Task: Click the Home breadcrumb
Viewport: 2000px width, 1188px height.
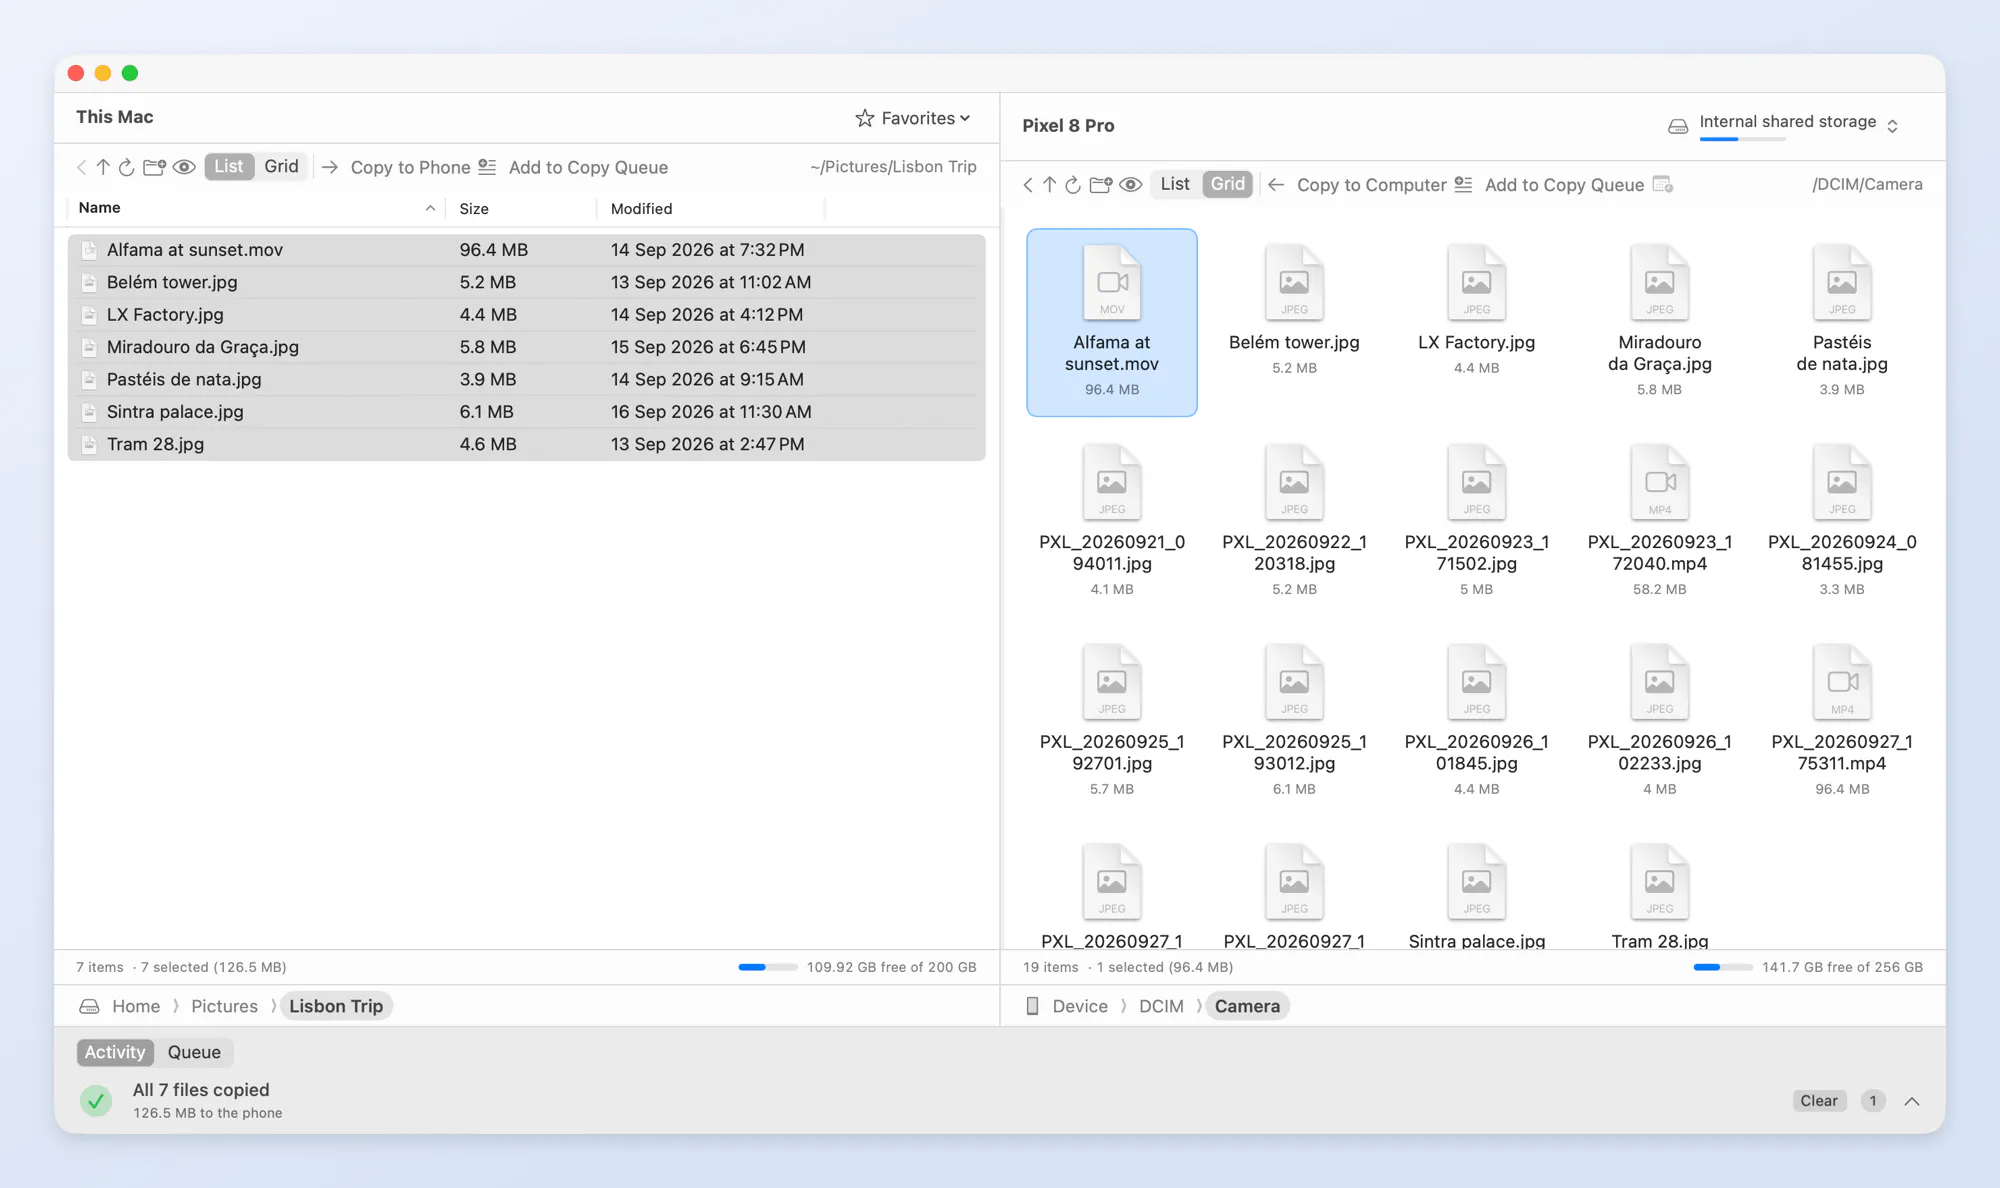Action: pos(136,1006)
